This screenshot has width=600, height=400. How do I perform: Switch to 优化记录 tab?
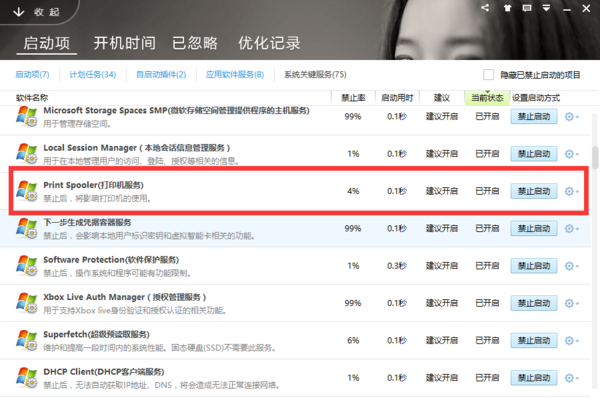click(269, 43)
